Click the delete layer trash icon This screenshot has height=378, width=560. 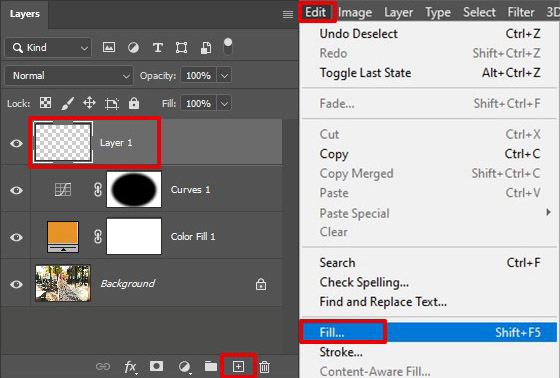coord(264,367)
